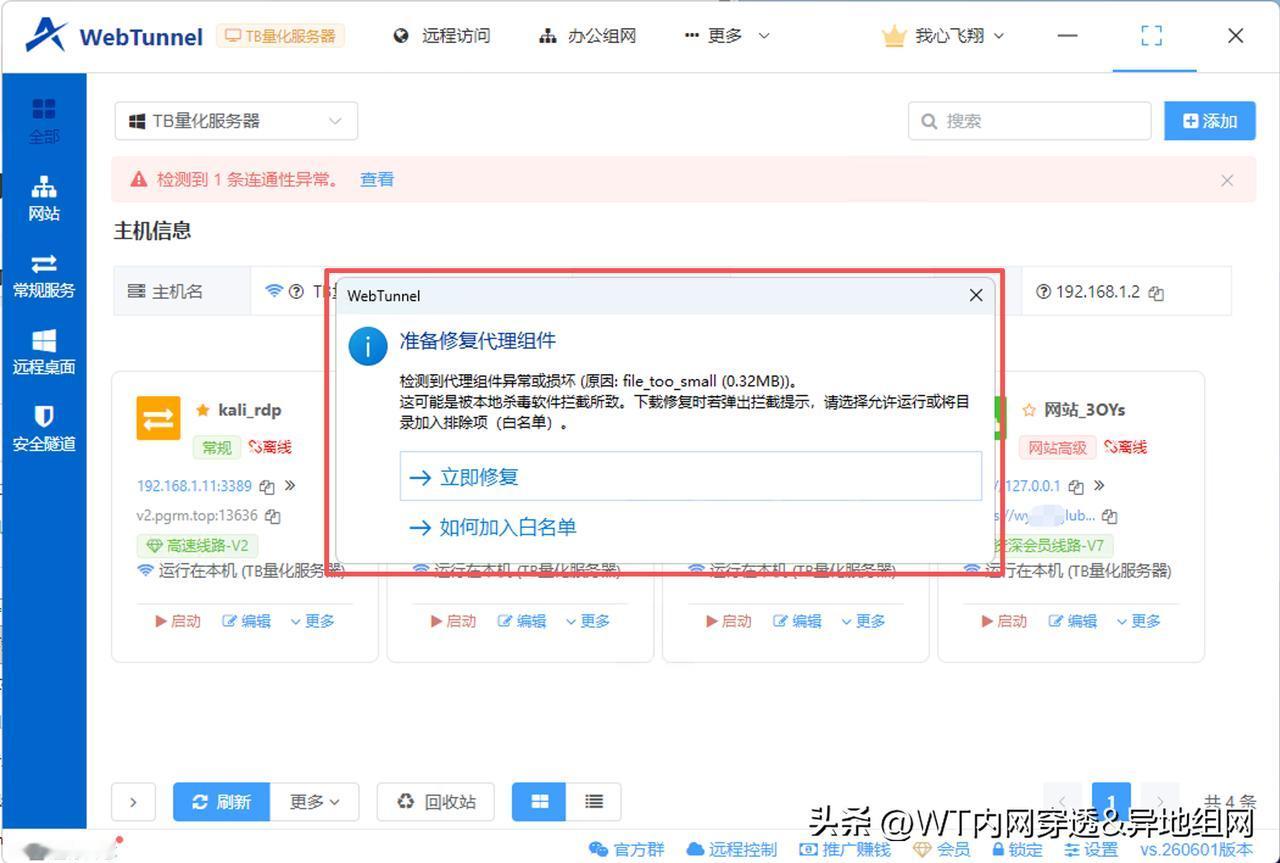Click the 高速线路-V2 line tag
The image size is (1280, 863).
tap(197, 545)
